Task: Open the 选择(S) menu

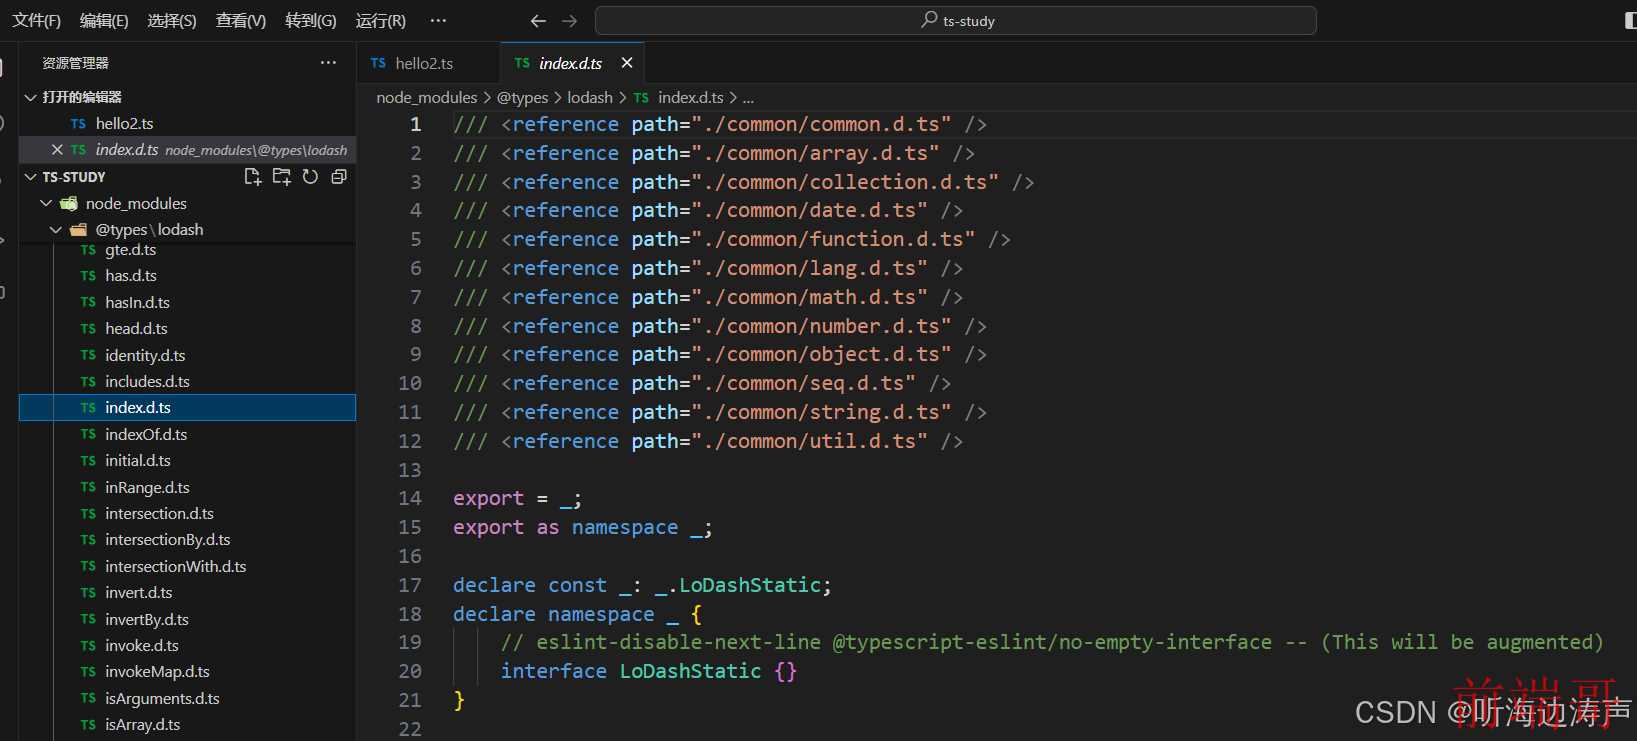Action: point(172,20)
